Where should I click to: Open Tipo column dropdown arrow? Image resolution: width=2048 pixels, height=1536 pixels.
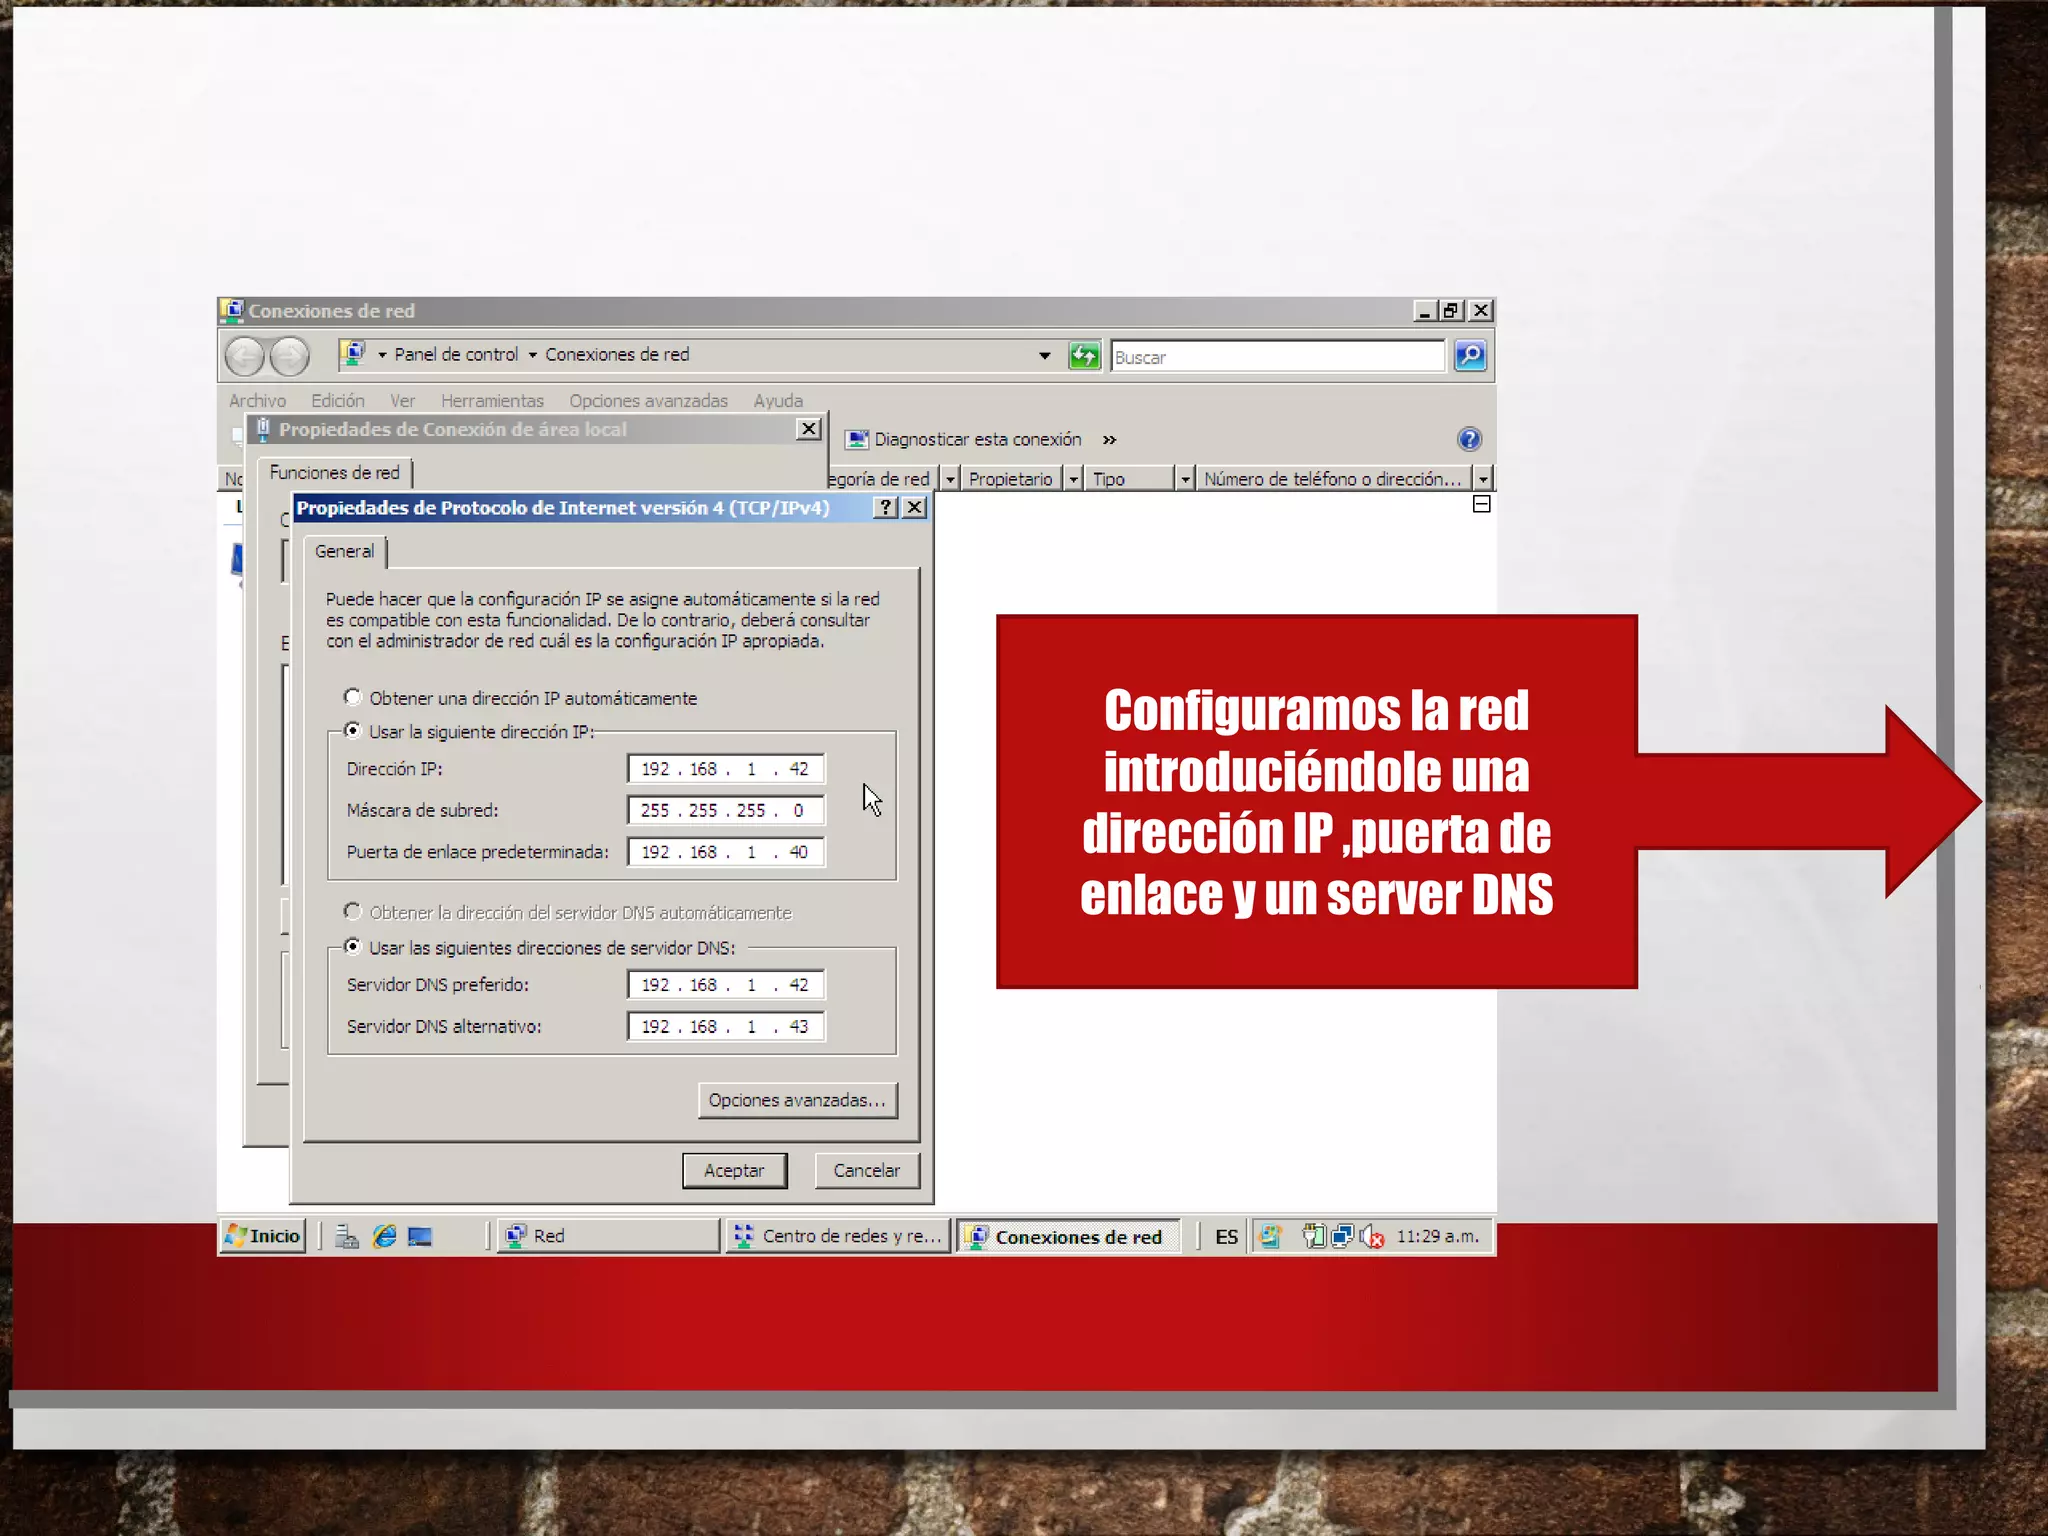(1185, 479)
